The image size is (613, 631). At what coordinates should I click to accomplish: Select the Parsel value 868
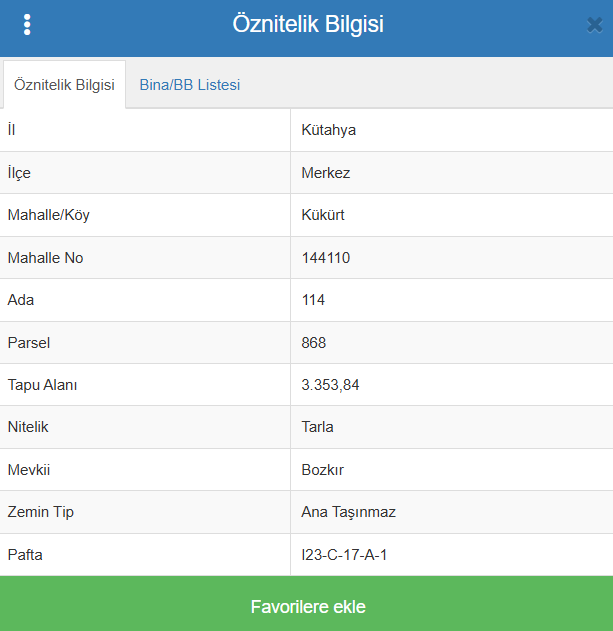tap(314, 342)
